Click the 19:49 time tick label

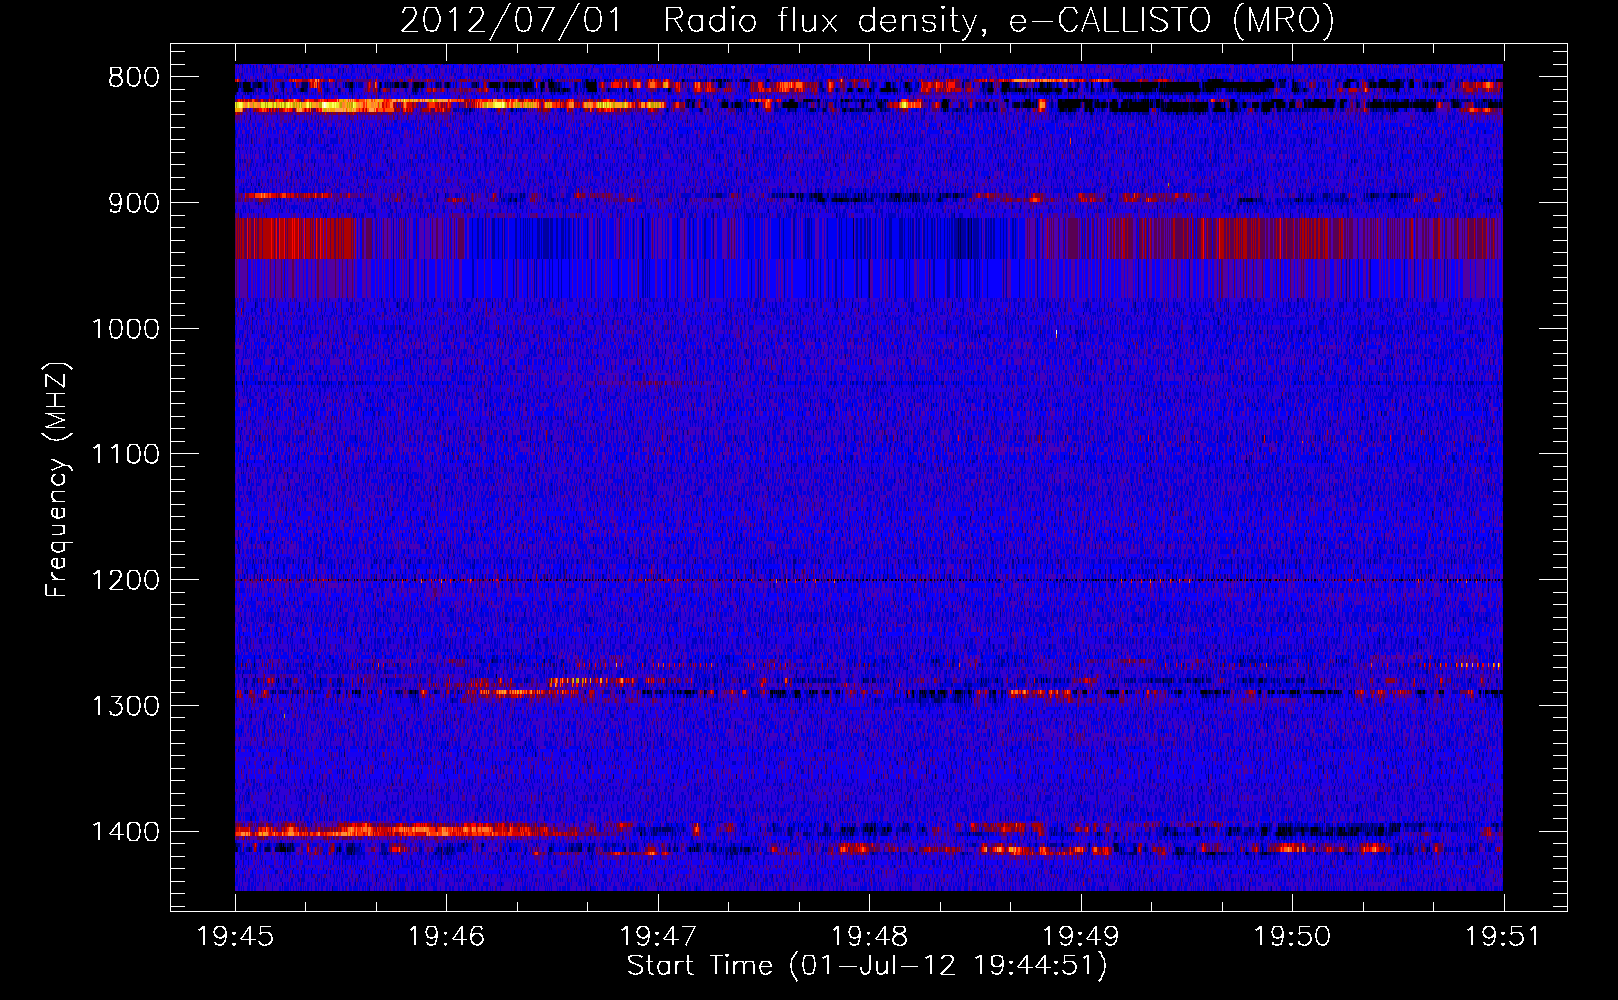[1081, 936]
